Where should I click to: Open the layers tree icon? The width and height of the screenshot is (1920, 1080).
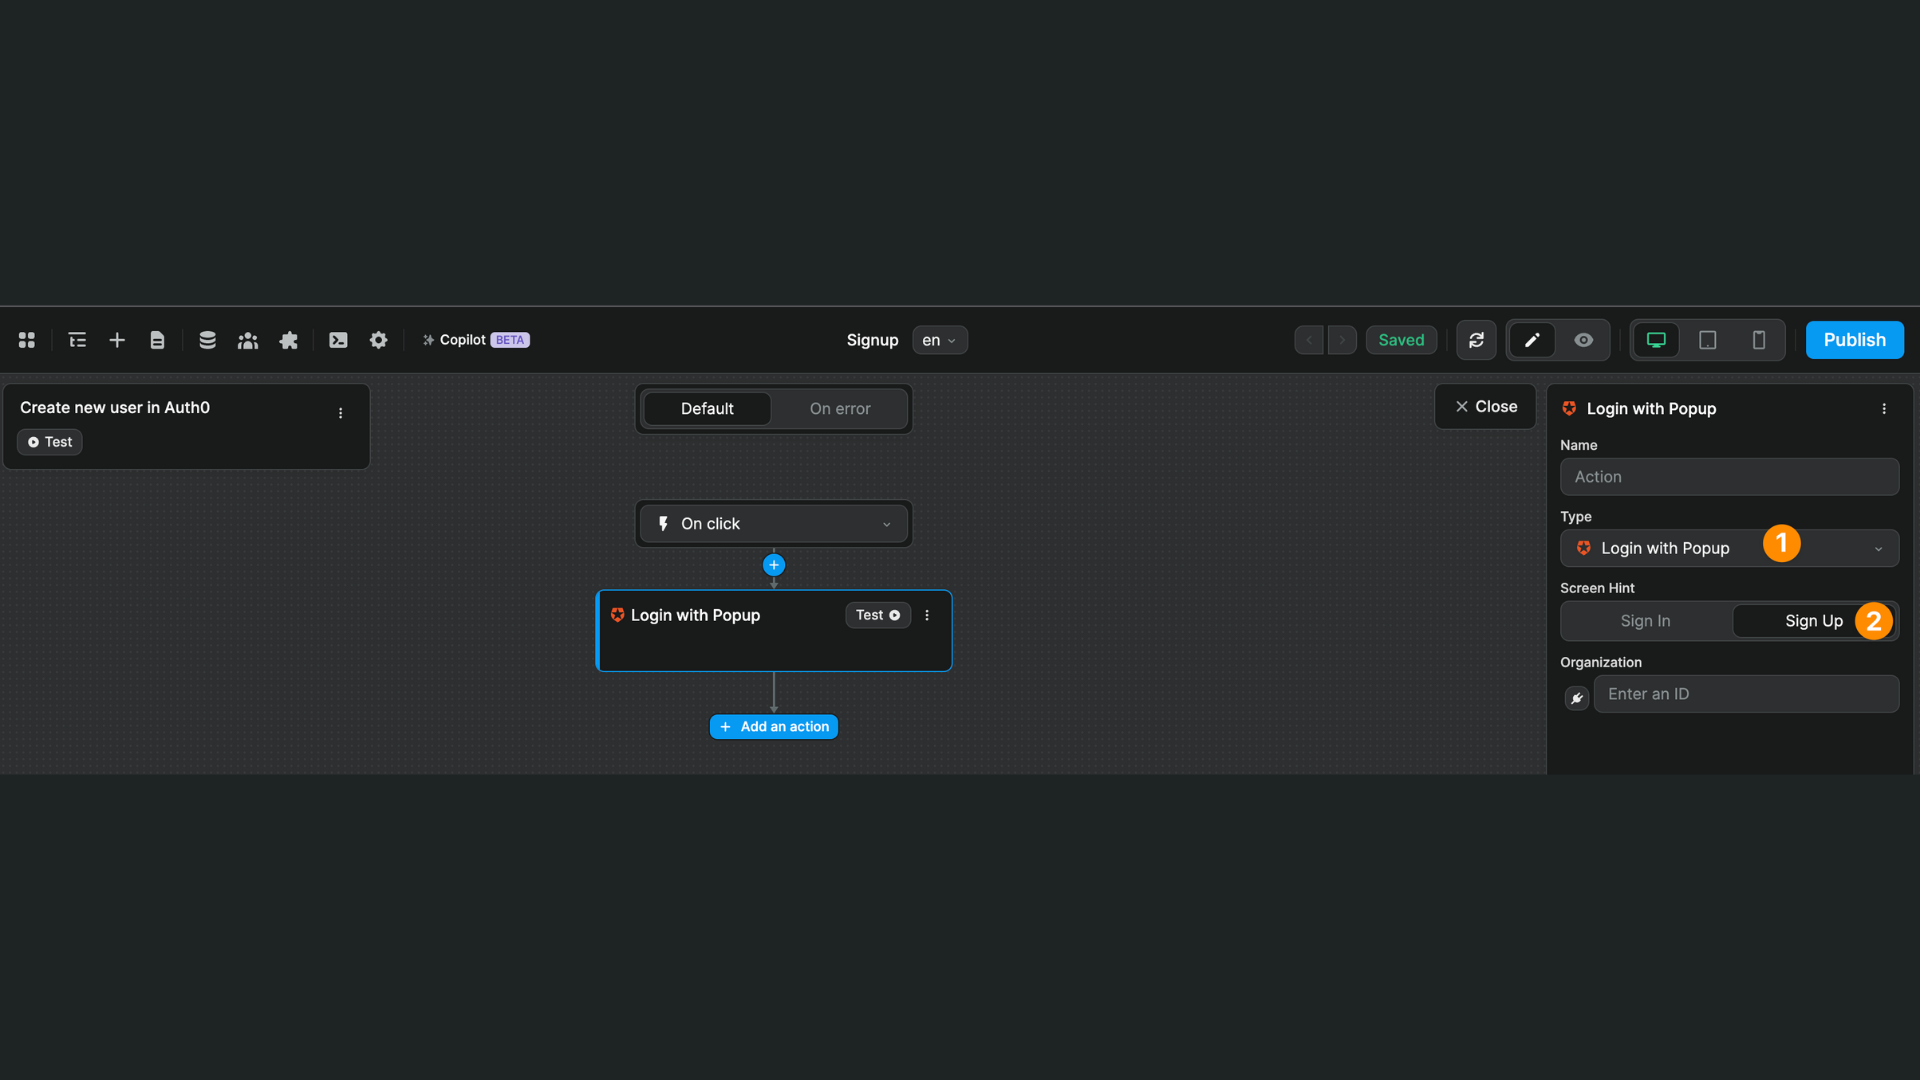(77, 340)
